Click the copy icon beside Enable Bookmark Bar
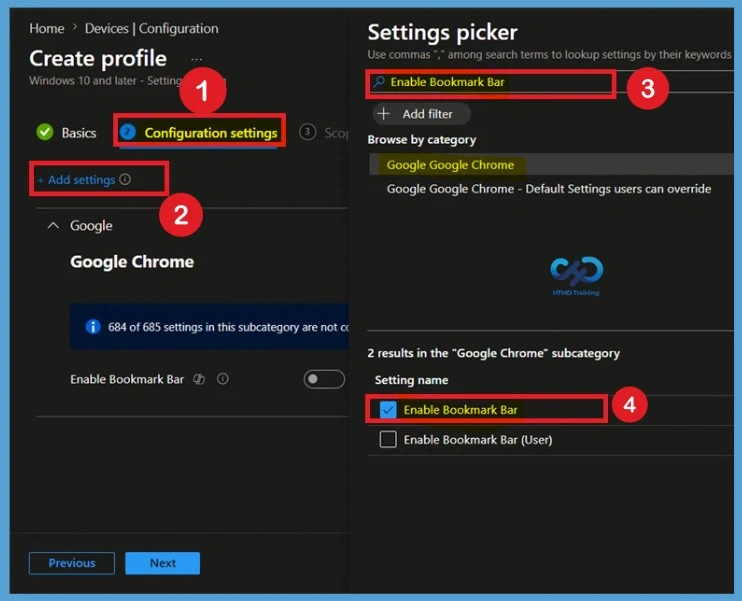The height and width of the screenshot is (601, 742). [x=199, y=379]
